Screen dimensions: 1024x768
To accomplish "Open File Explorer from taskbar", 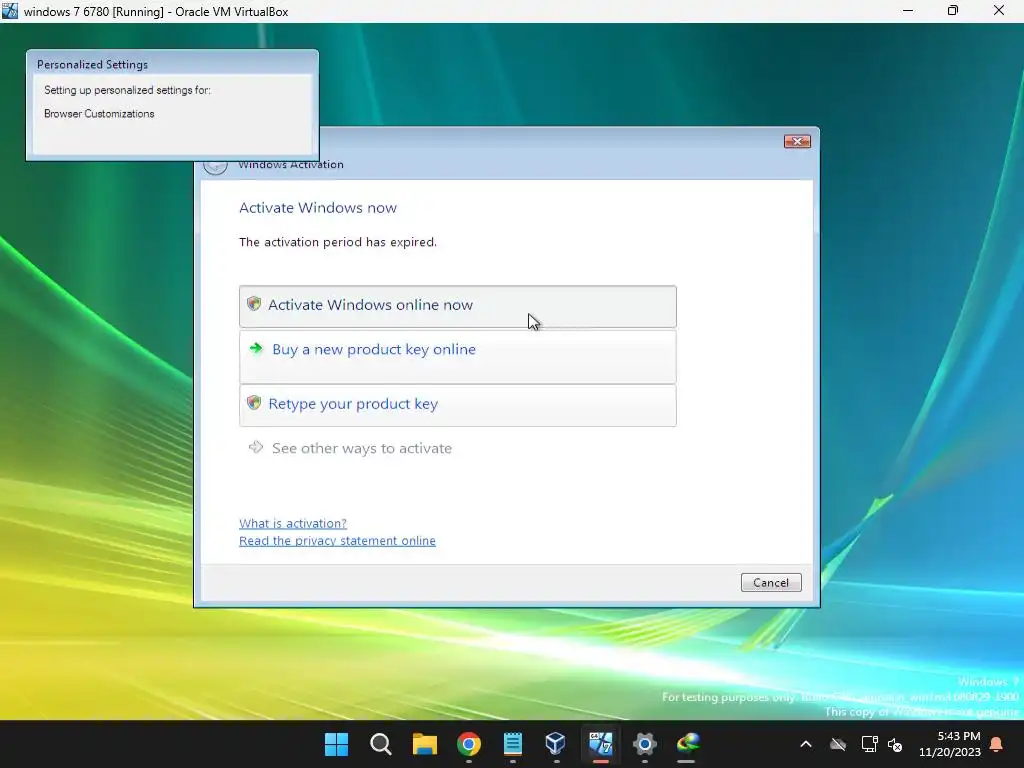I will coord(424,744).
